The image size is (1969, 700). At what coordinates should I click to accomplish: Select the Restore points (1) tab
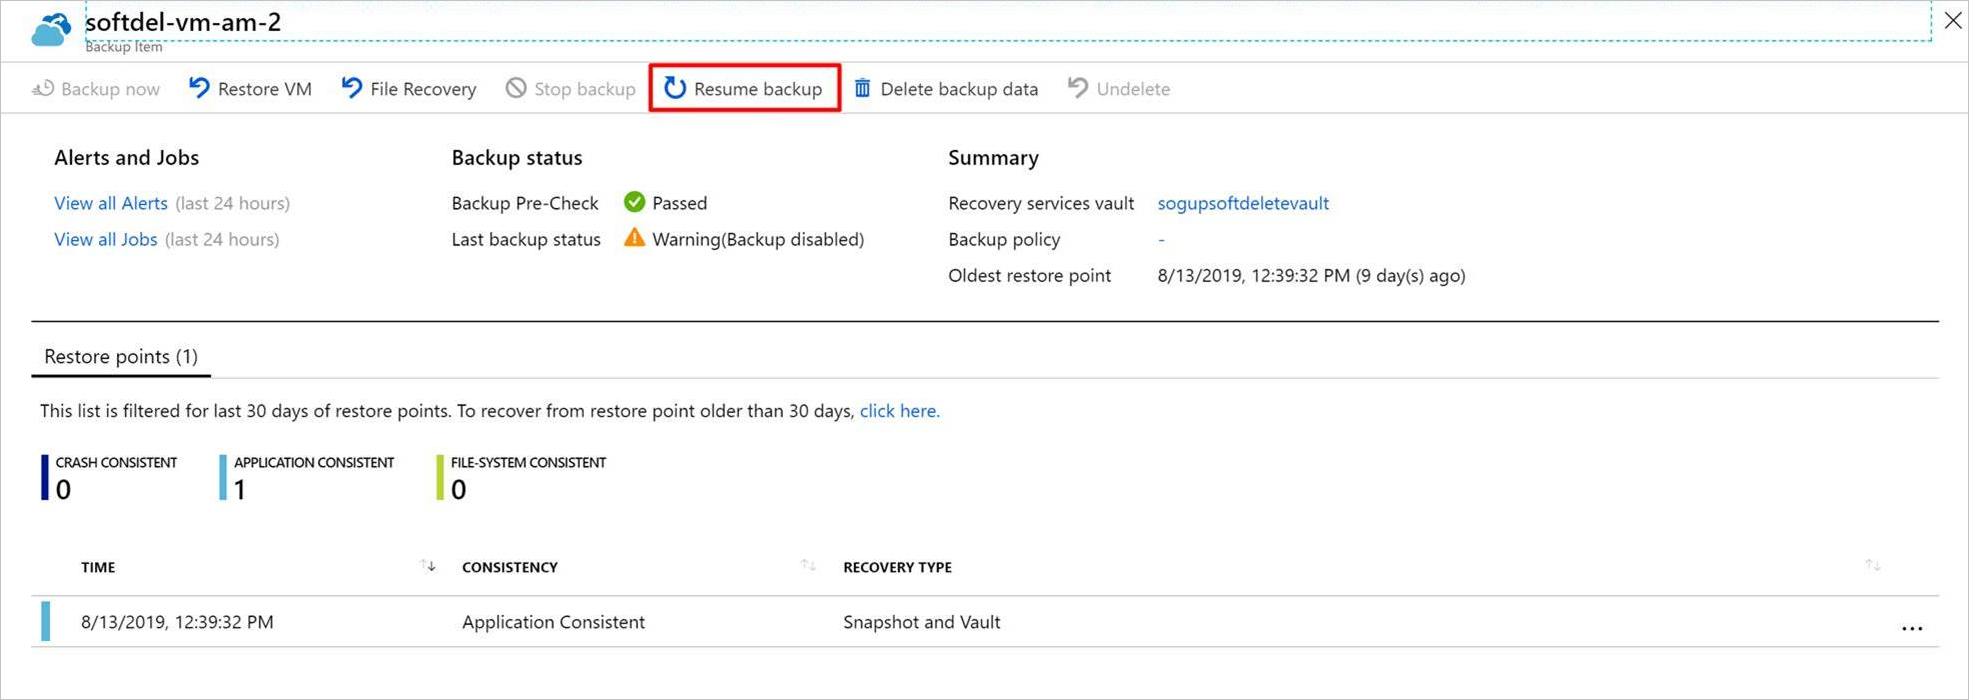[121, 357]
